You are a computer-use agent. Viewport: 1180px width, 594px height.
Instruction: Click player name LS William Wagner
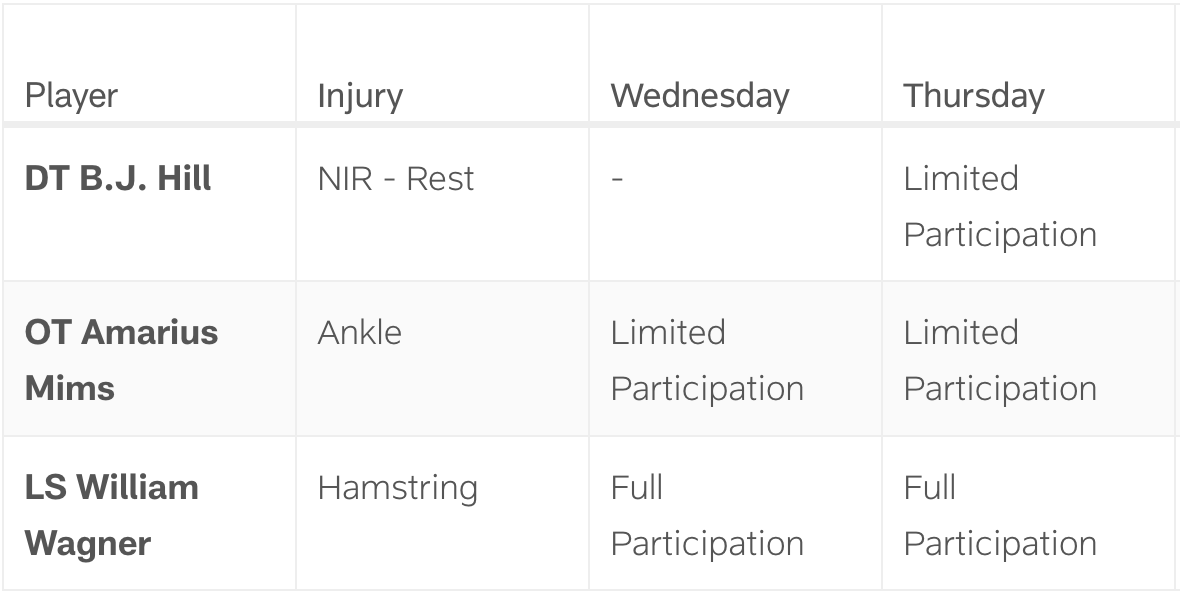(111, 515)
